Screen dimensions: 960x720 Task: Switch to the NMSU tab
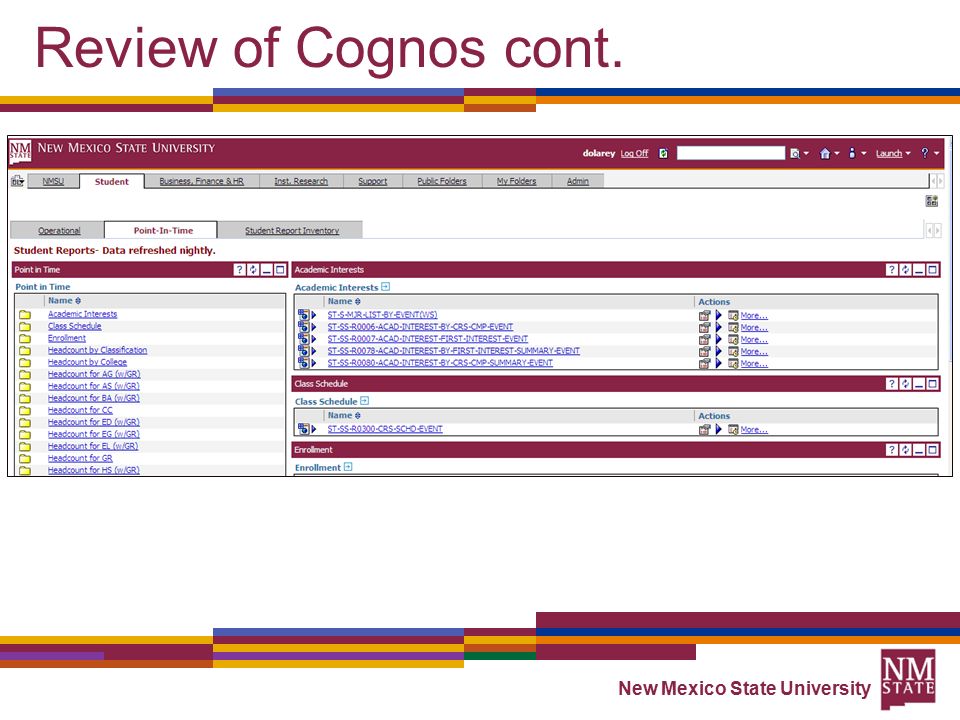pos(53,181)
